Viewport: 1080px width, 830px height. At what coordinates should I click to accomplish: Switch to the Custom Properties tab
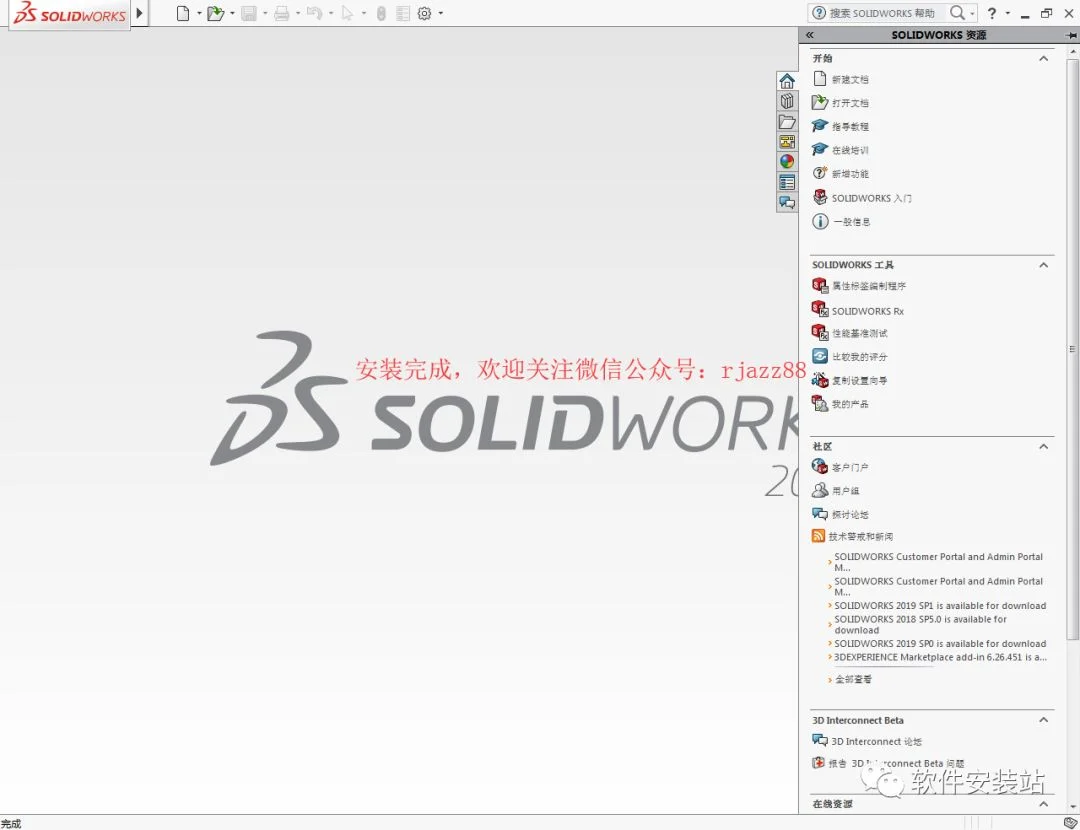787,182
